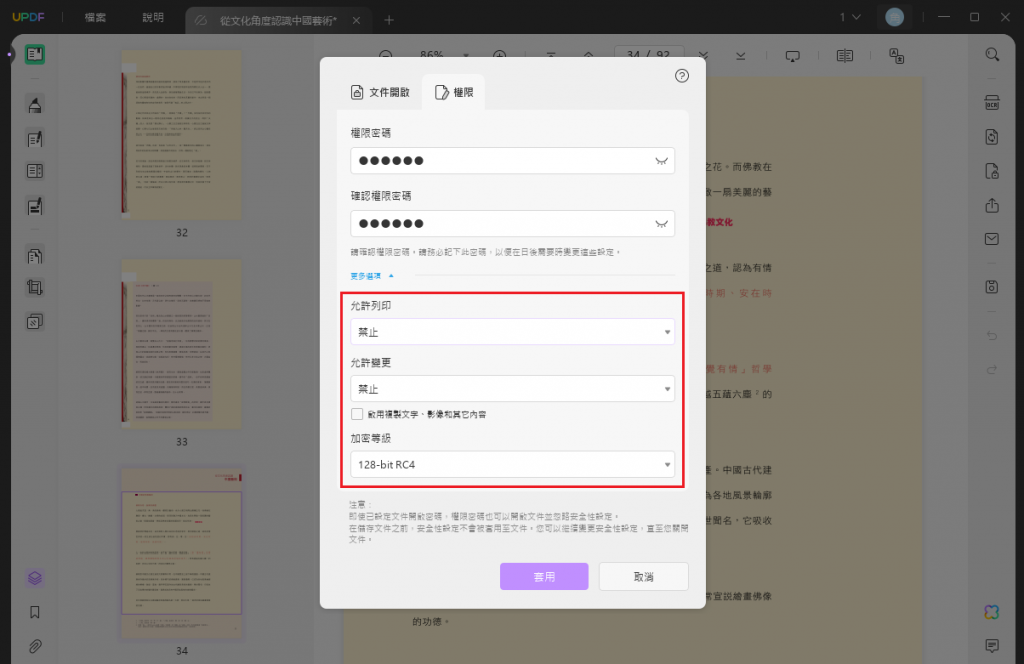Add a new tab with plus button
The image size is (1024, 664).
point(389,20)
